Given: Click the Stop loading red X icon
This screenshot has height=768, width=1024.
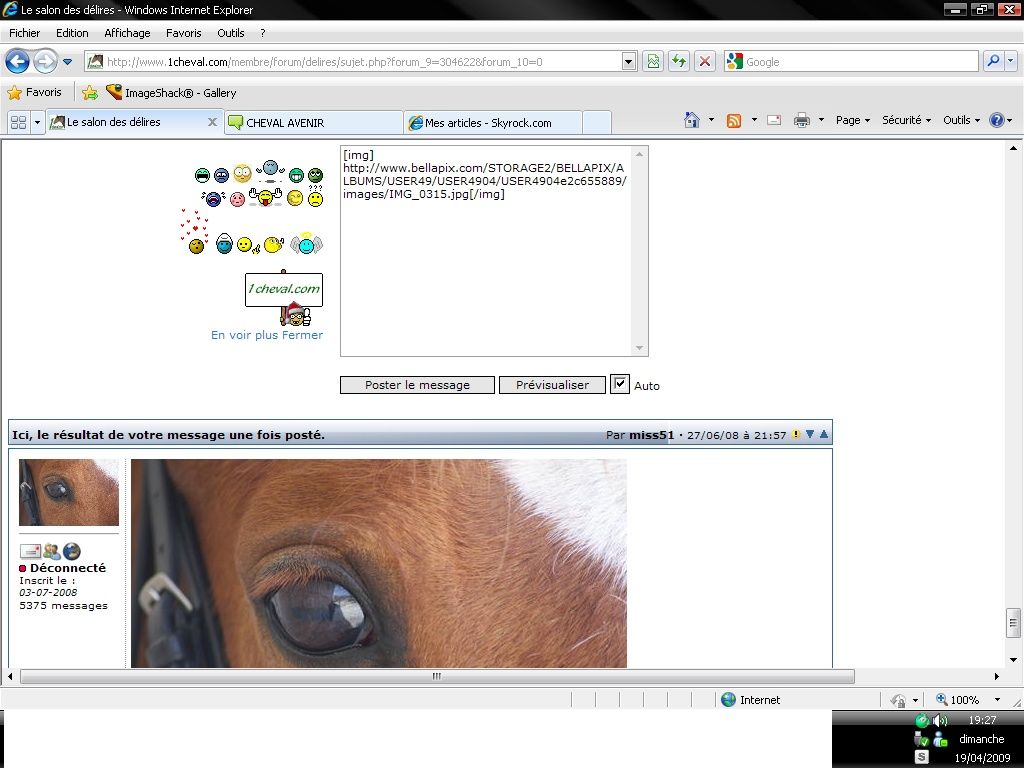Looking at the screenshot, I should pyautogui.click(x=705, y=62).
